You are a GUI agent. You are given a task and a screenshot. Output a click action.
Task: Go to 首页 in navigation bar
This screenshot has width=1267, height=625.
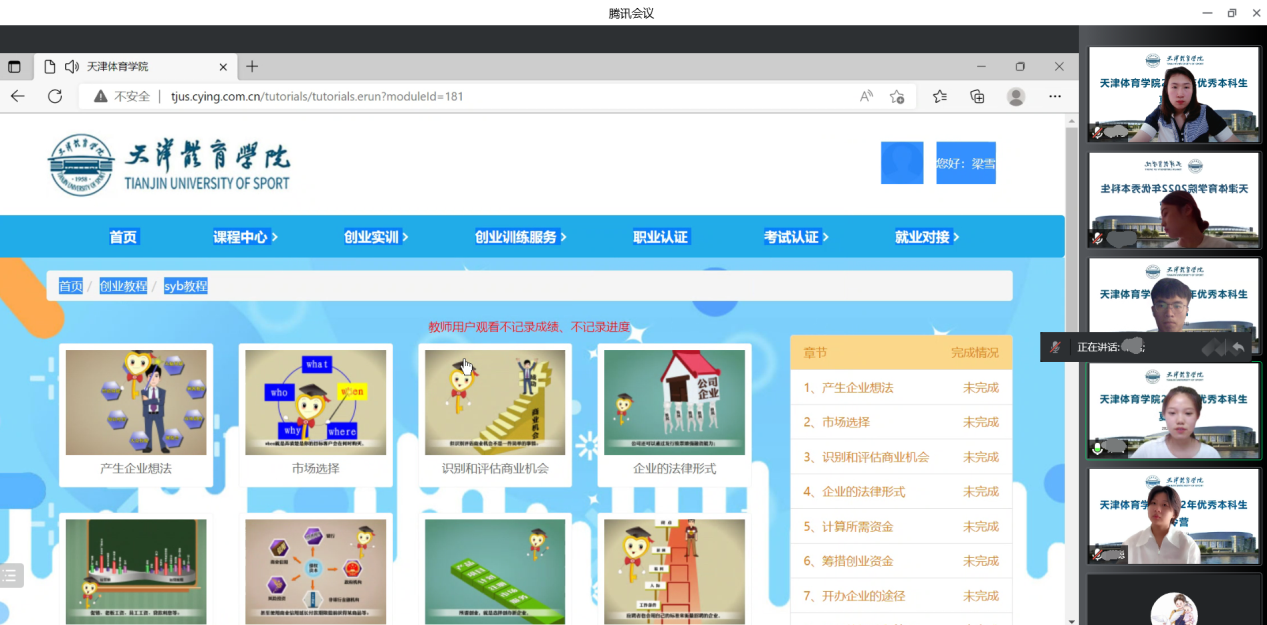pos(123,237)
